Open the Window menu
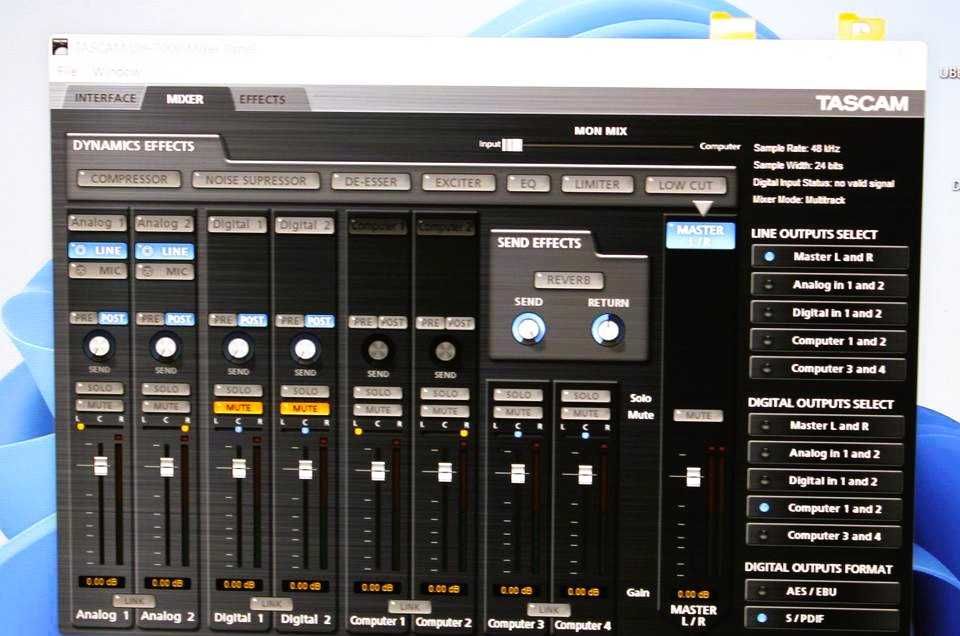Image resolution: width=960 pixels, height=636 pixels. click(x=116, y=72)
